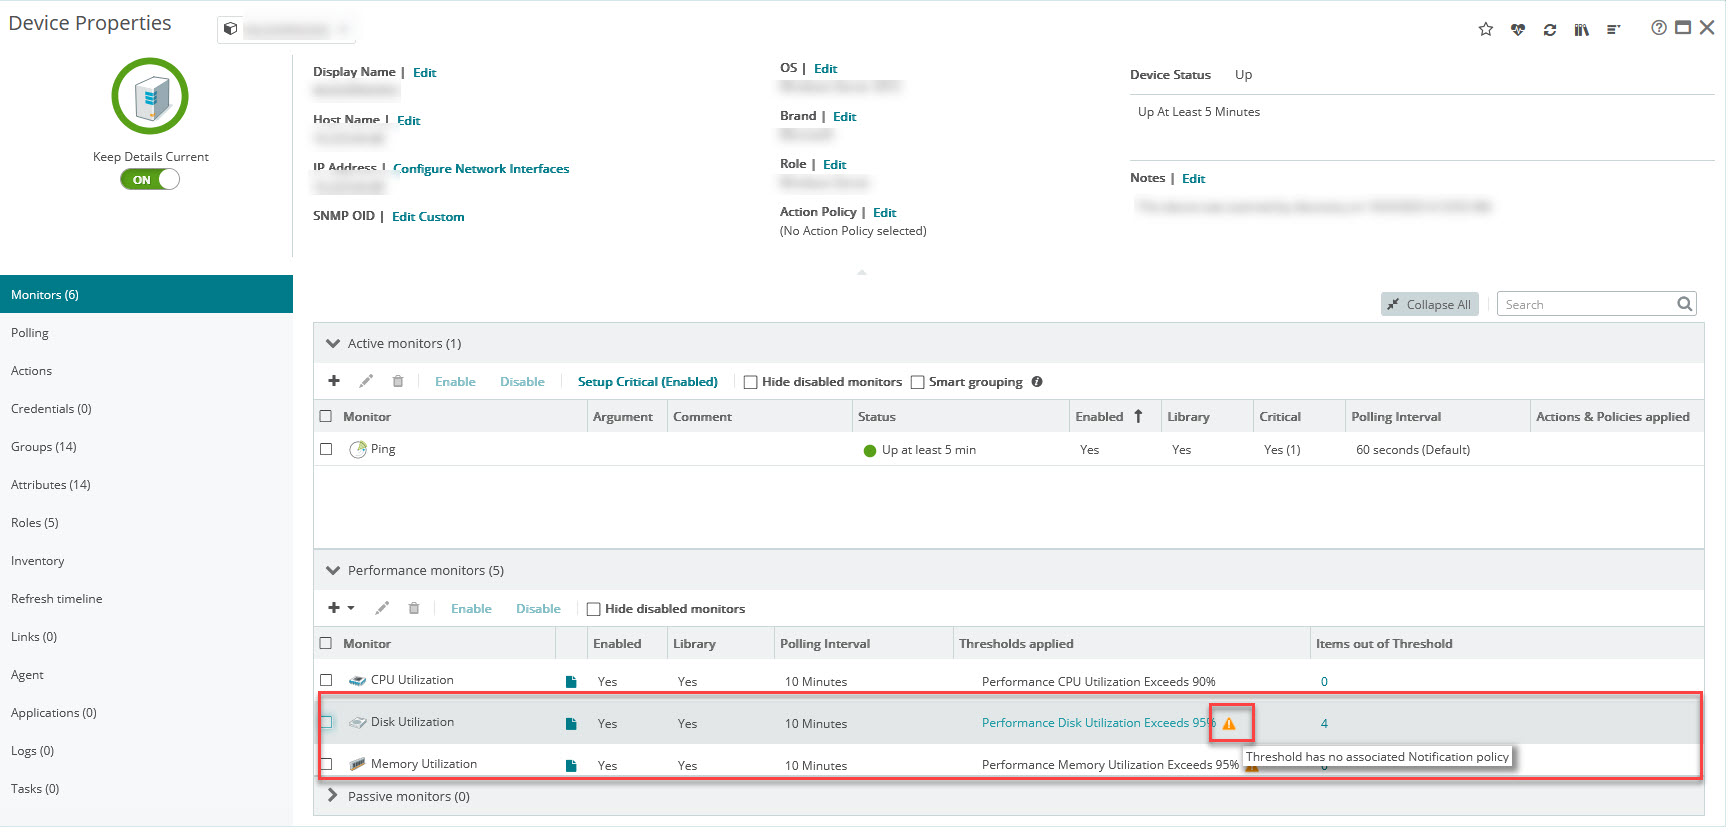This screenshot has width=1736, height=837.
Task: Open the Refresh timeline tab
Action: tap(146, 598)
